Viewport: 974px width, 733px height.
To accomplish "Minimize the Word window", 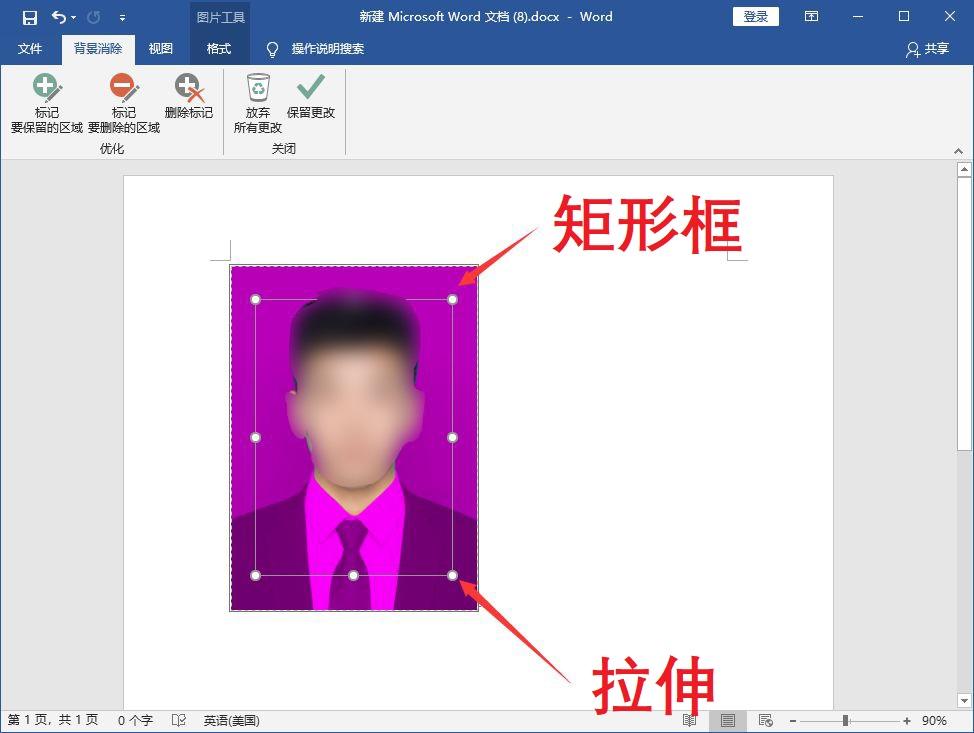I will [858, 17].
